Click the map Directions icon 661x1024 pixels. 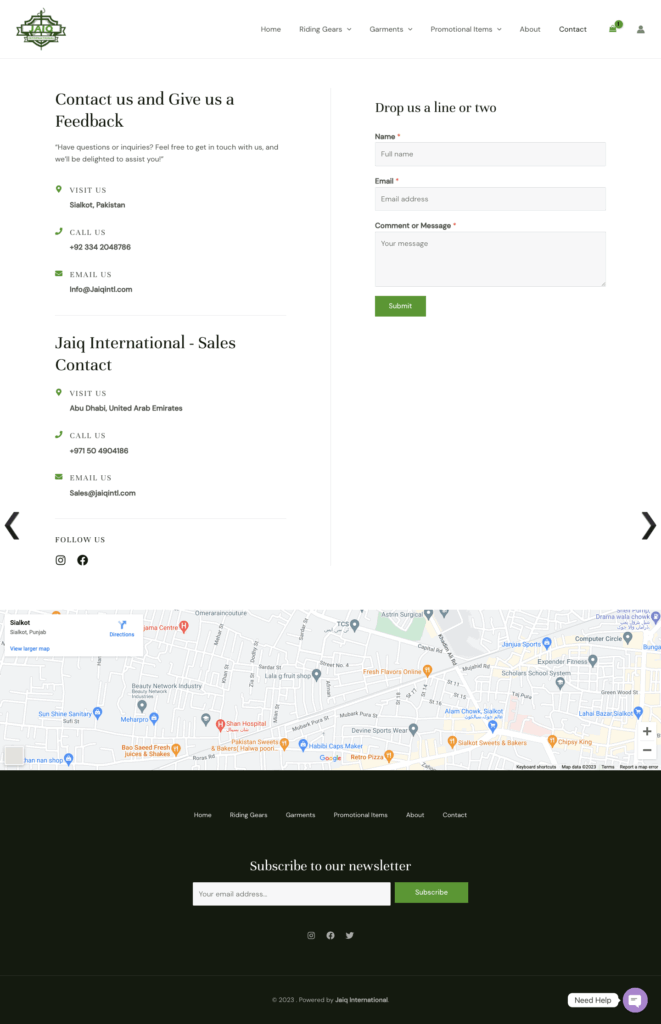coord(122,626)
